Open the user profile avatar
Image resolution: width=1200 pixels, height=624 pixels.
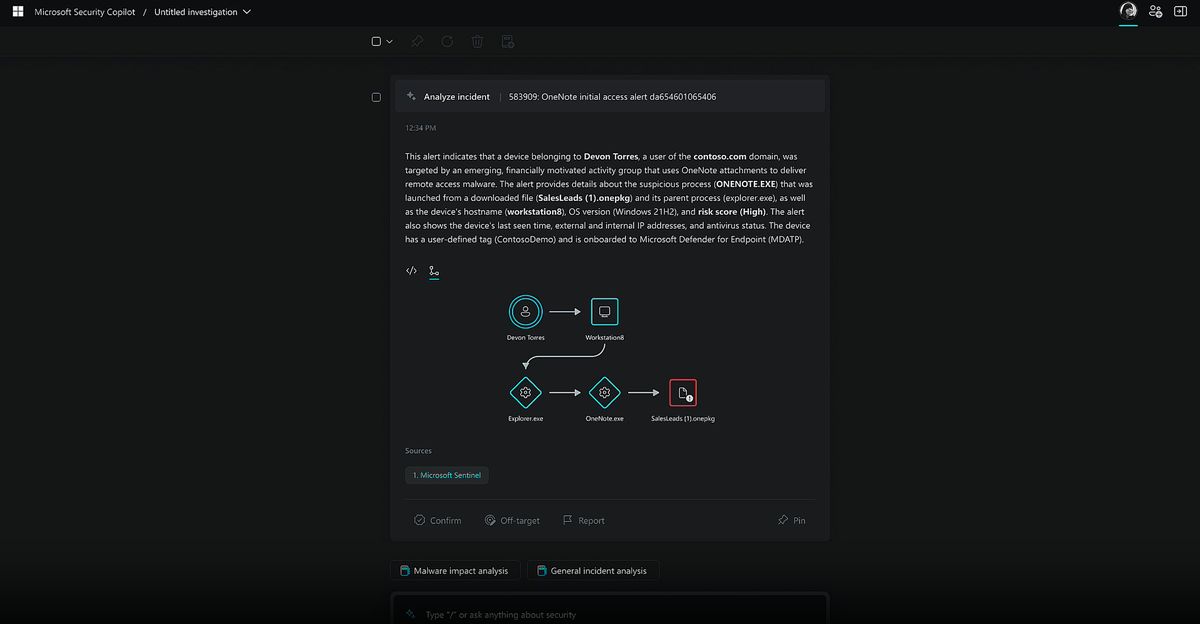[x=1128, y=11]
